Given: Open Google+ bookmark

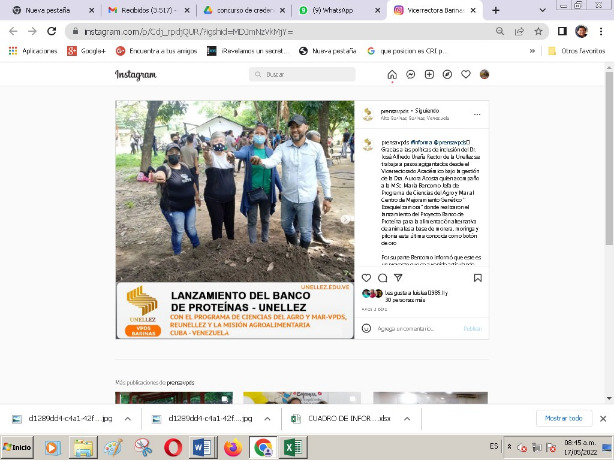Looking at the screenshot, I should coord(87,51).
